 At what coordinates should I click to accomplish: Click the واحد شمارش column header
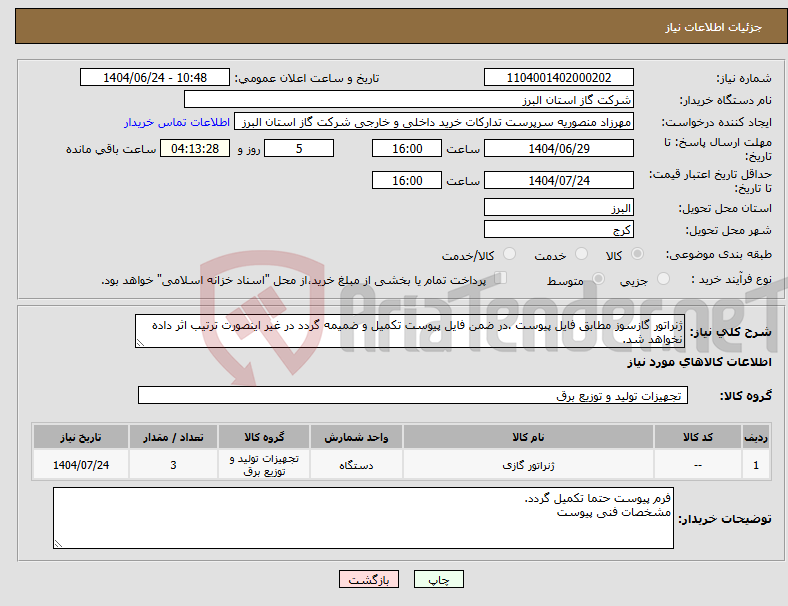(356, 437)
